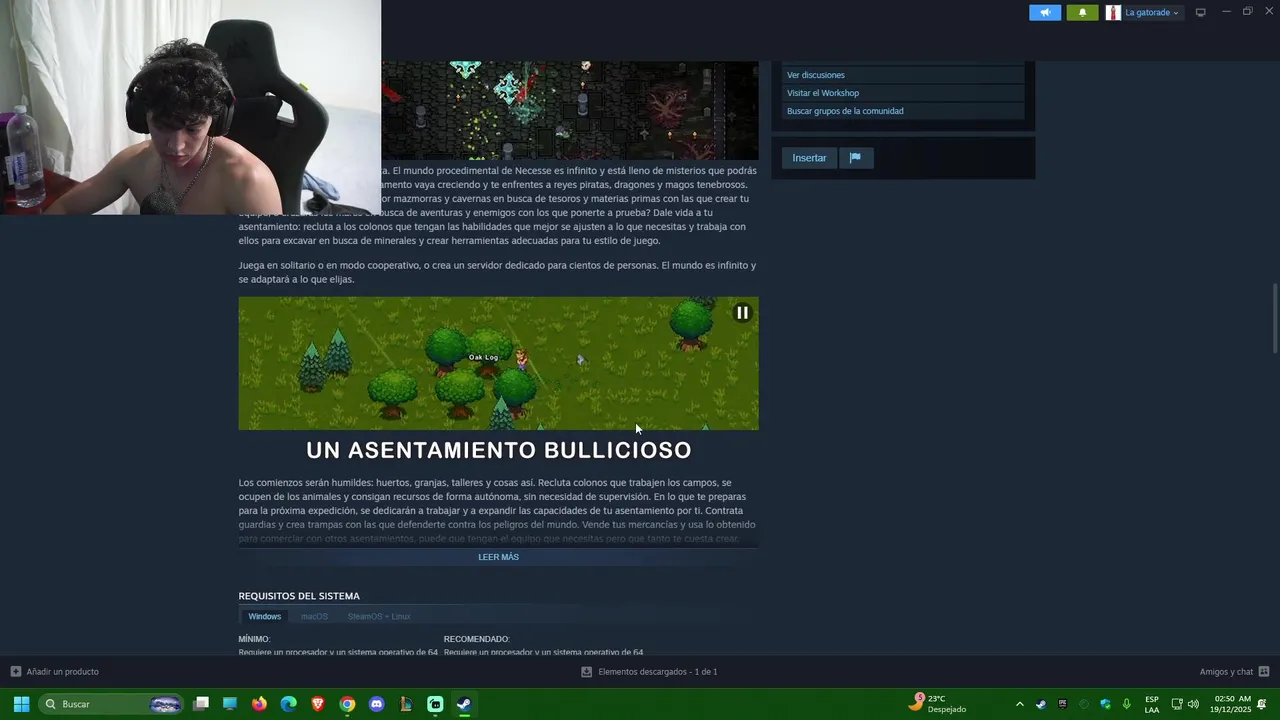1280x720 pixels.
Task: Open the monitor app in taskbar
Action: tap(230, 704)
